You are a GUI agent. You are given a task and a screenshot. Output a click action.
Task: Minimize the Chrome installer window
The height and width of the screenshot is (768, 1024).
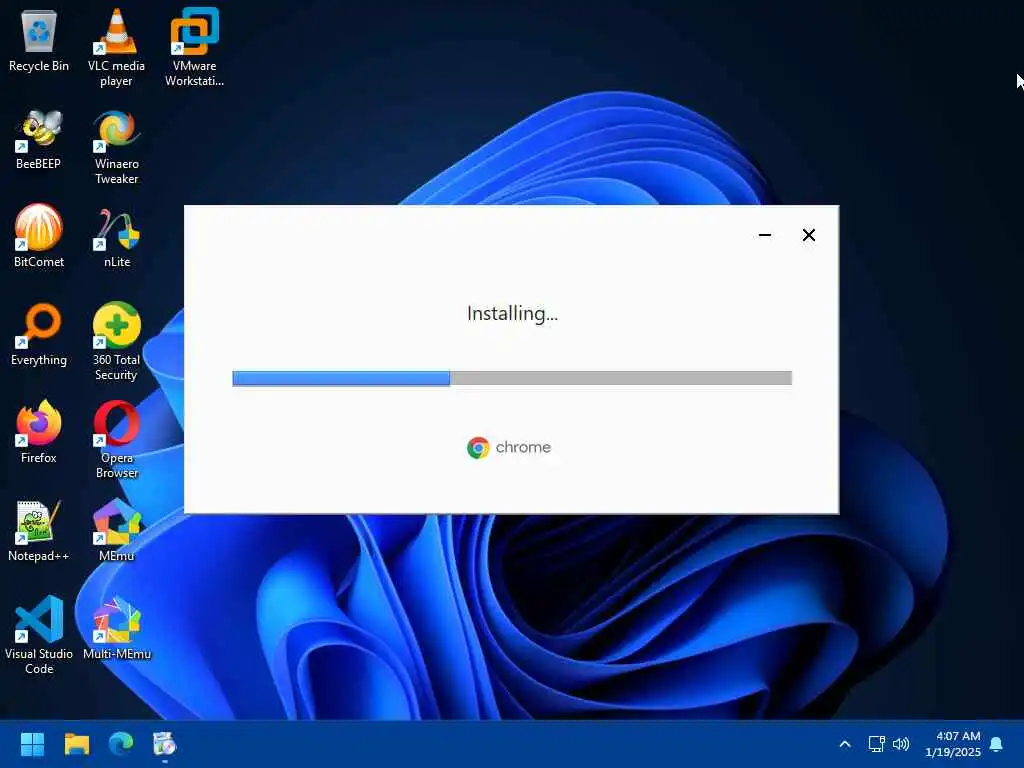pos(765,235)
